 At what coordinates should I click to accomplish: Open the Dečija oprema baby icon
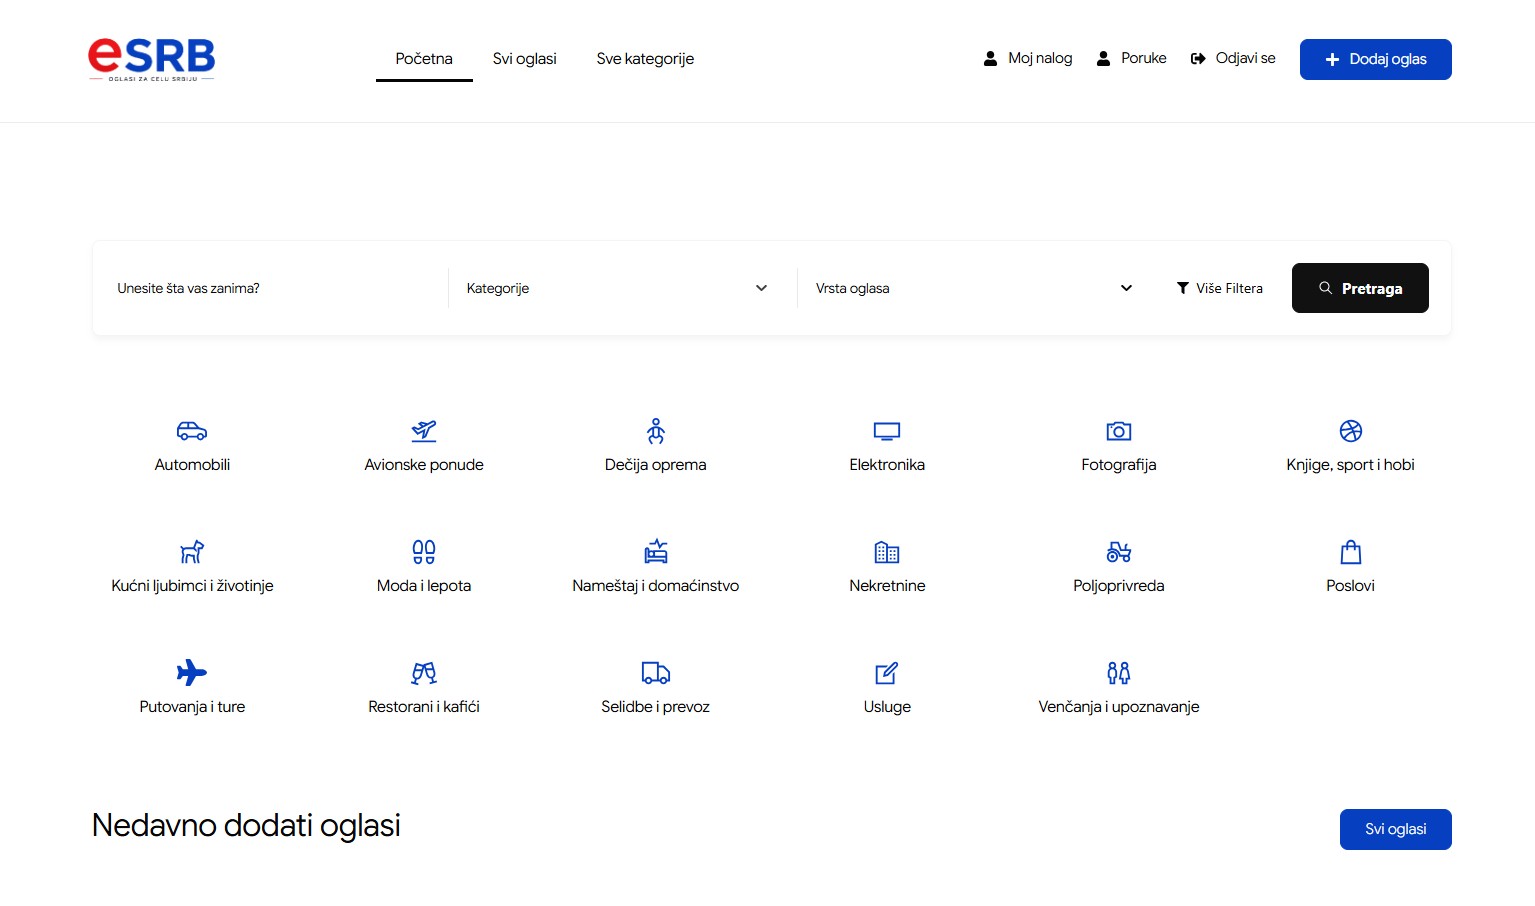point(656,431)
